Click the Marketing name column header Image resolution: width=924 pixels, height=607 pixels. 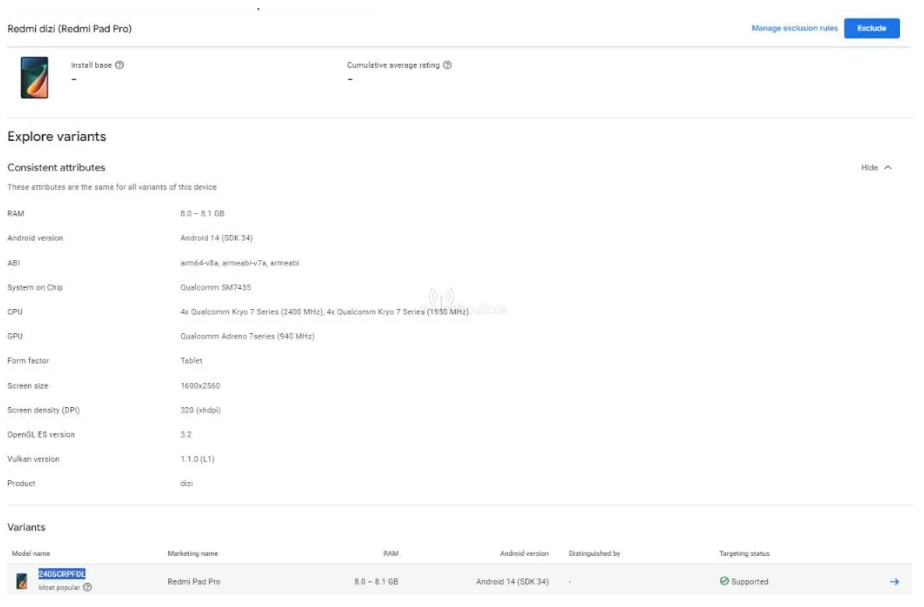pyautogui.click(x=193, y=553)
